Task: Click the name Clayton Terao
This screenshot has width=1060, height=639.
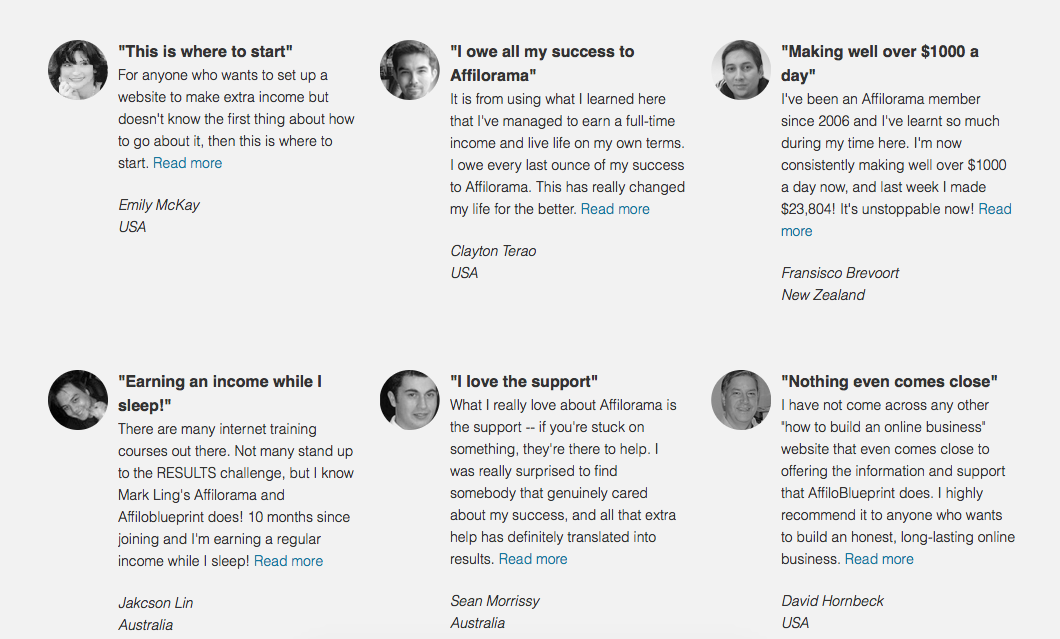Action: click(493, 251)
